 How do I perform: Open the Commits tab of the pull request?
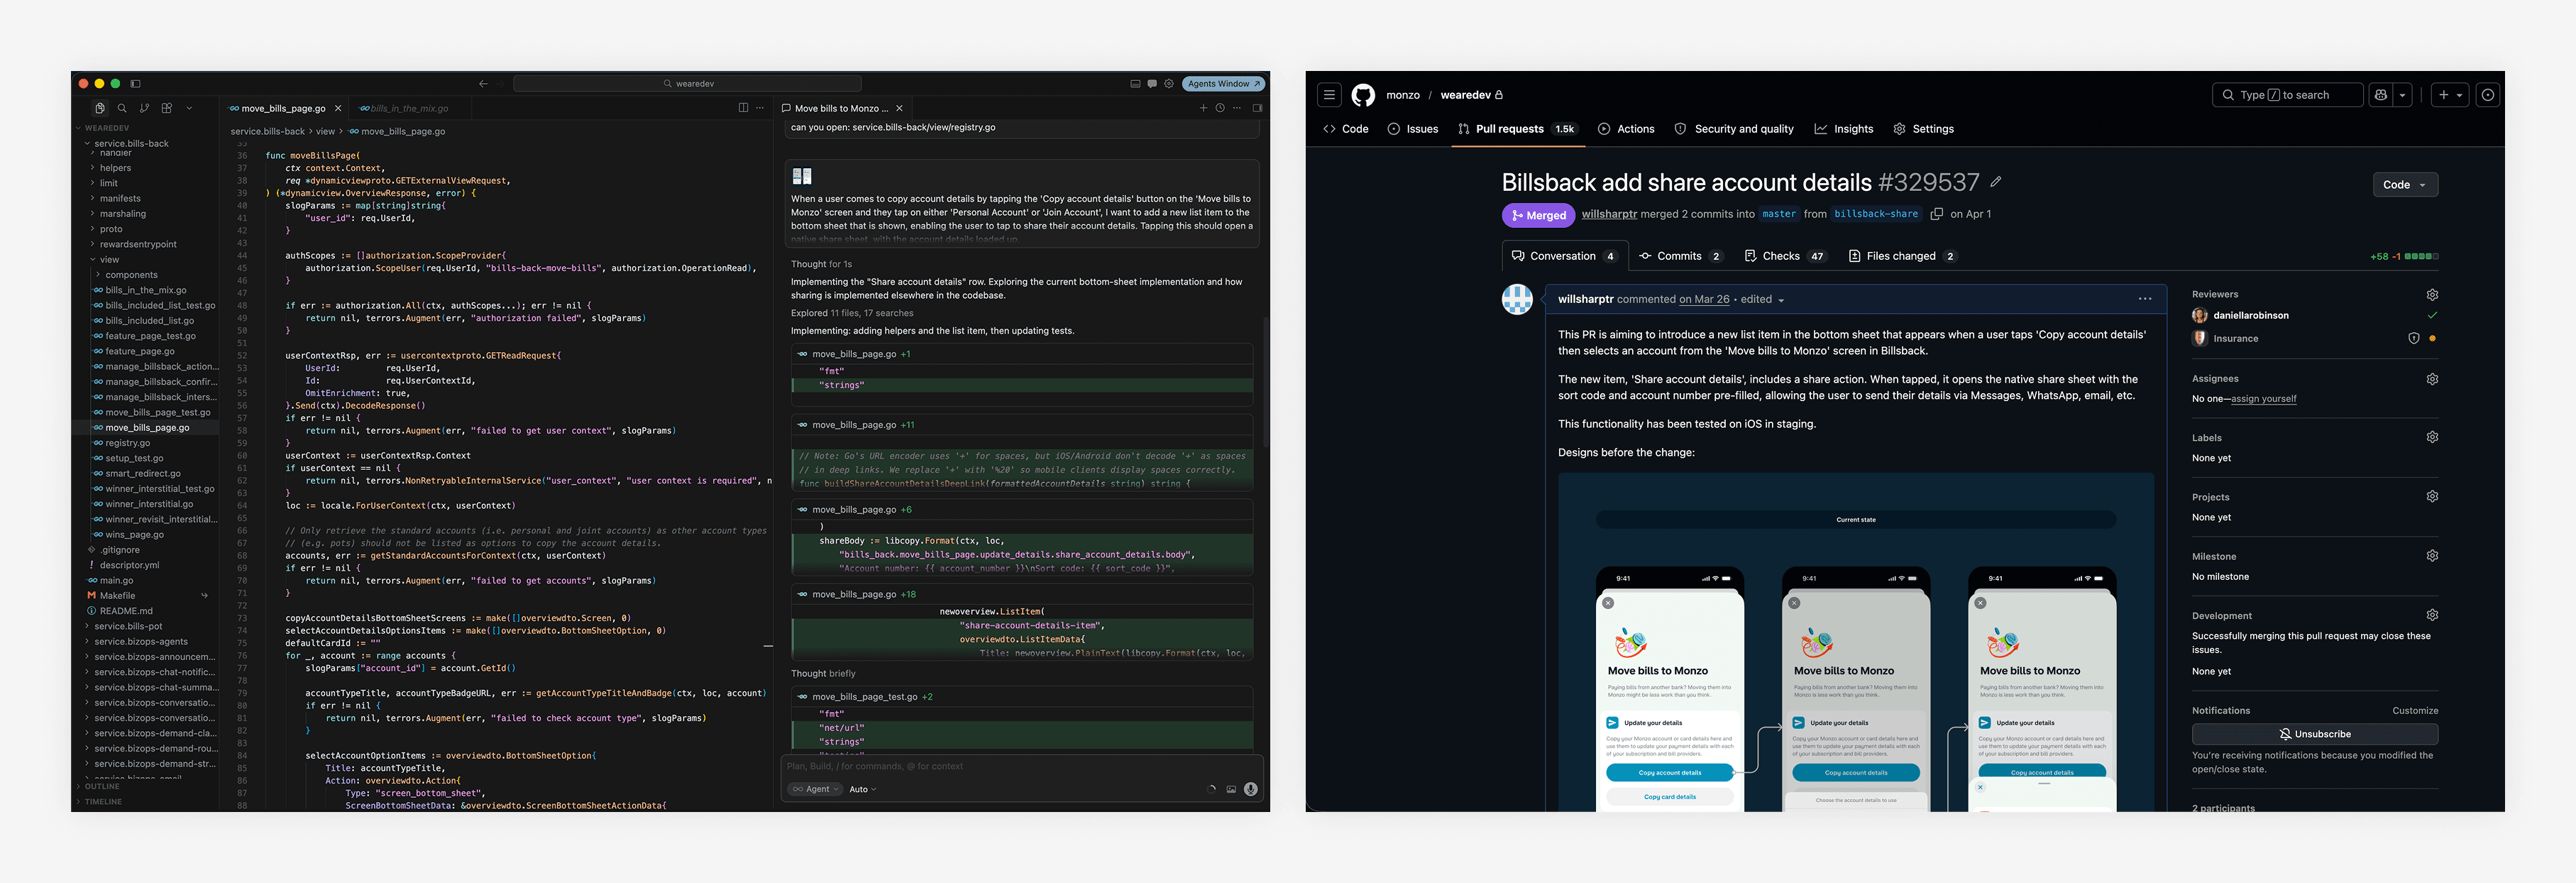coord(1681,256)
